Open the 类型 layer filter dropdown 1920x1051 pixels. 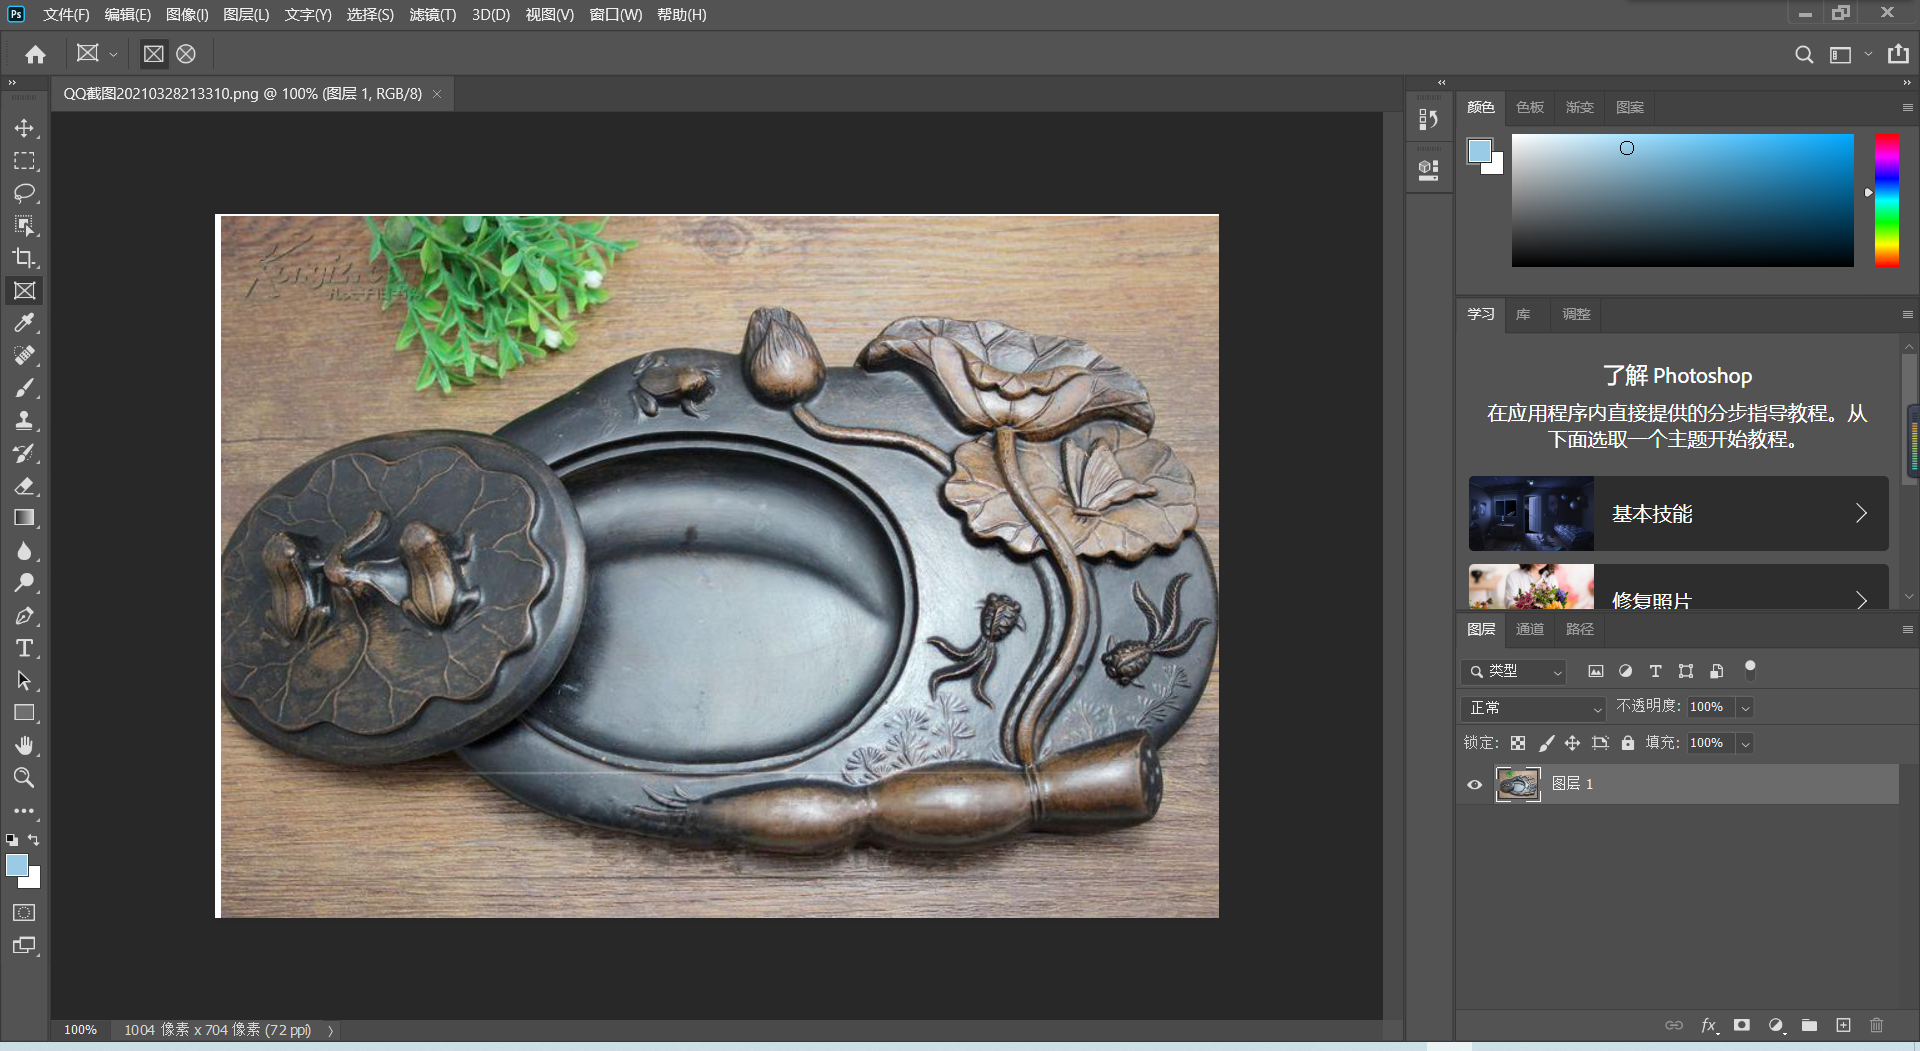1513,672
